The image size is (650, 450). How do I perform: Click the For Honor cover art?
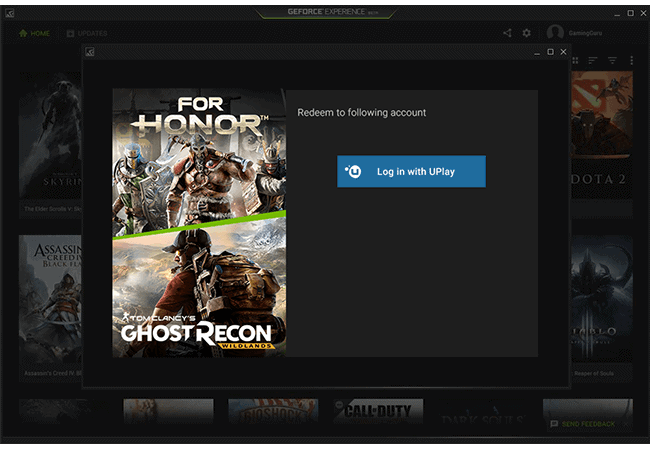pyautogui.click(x=199, y=160)
